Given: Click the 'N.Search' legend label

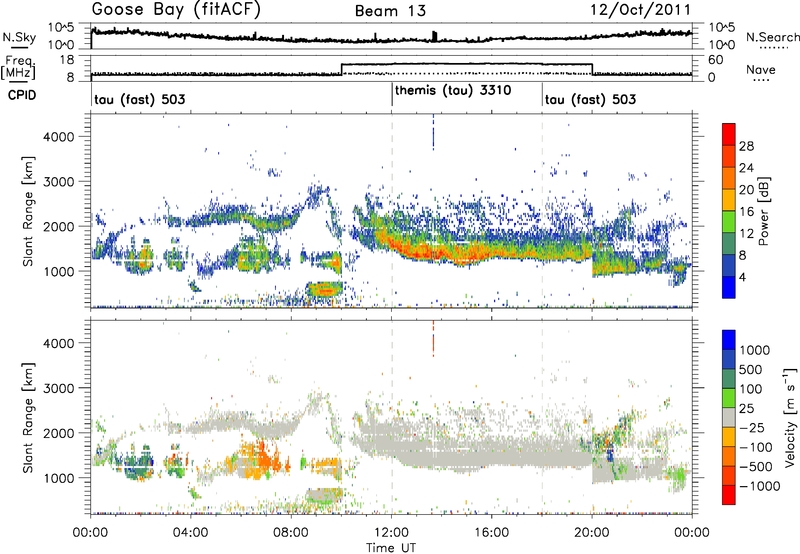Looking at the screenshot, I should [772, 37].
